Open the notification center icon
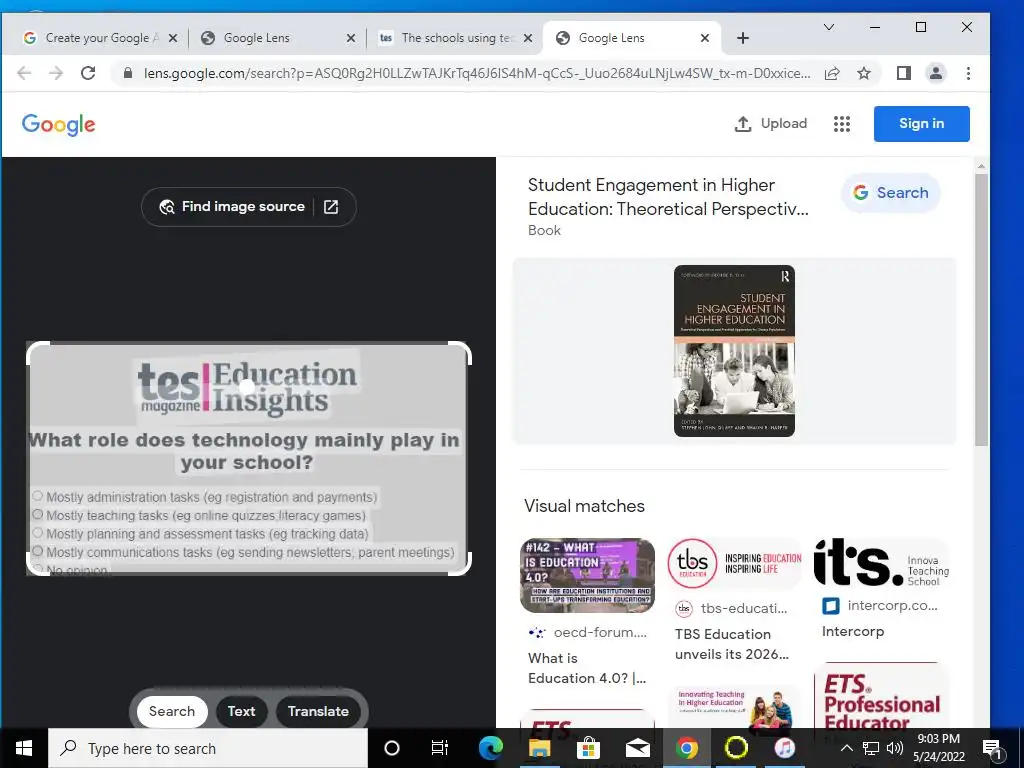The image size is (1024, 768). click(x=992, y=749)
